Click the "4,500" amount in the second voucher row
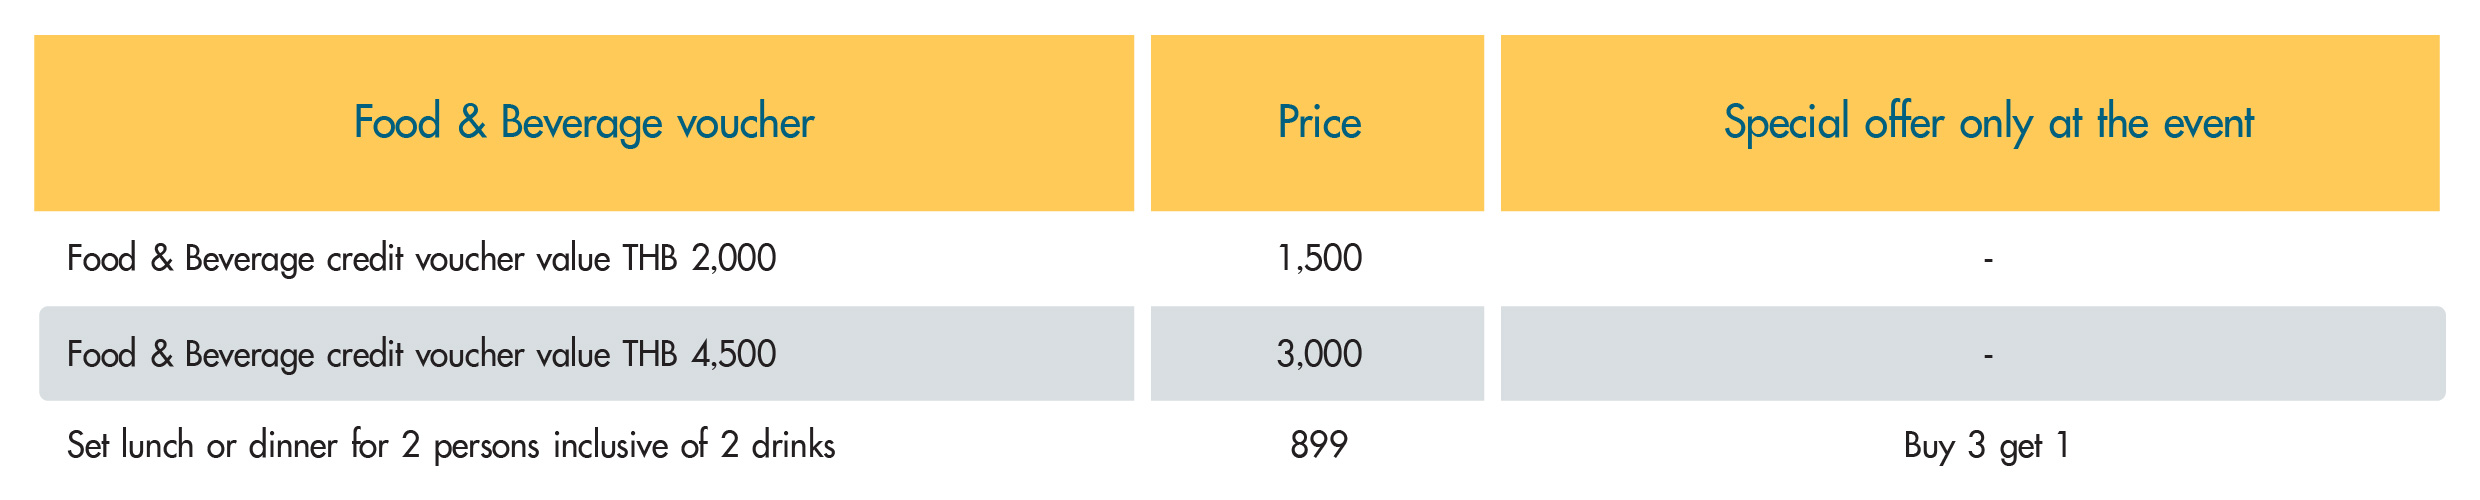 [x=733, y=354]
